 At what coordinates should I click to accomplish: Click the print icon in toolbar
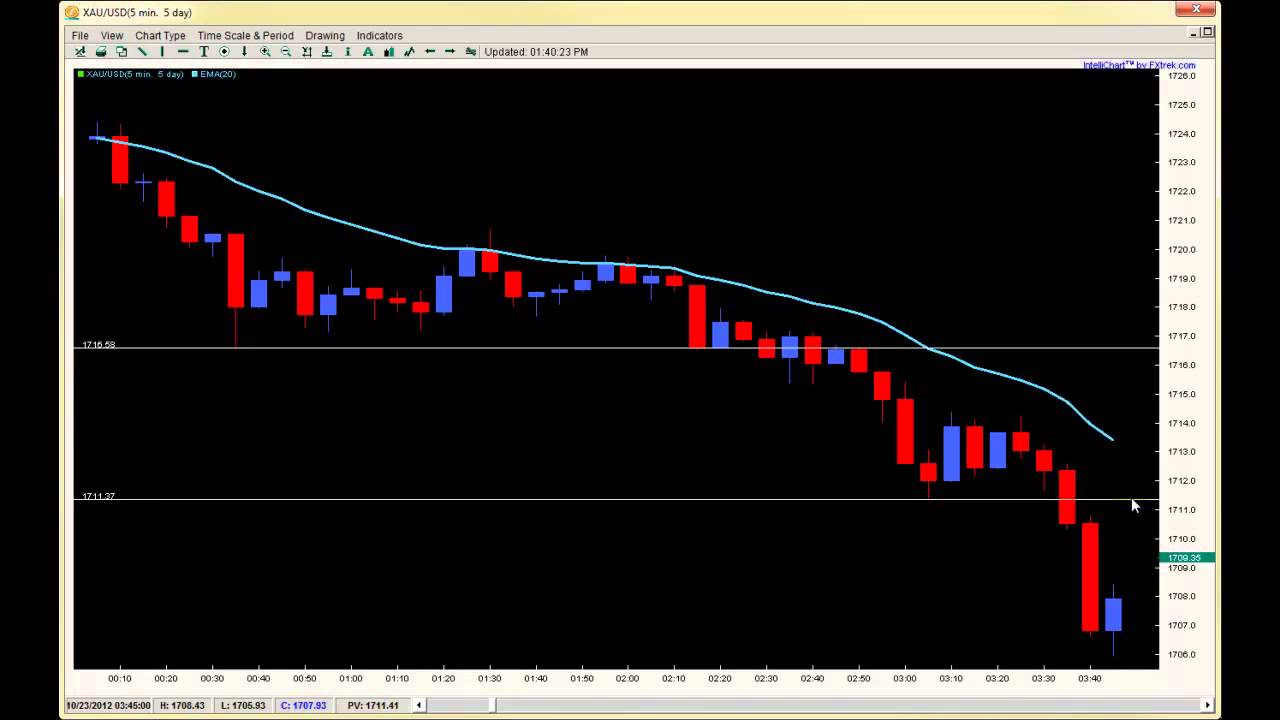pos(101,52)
